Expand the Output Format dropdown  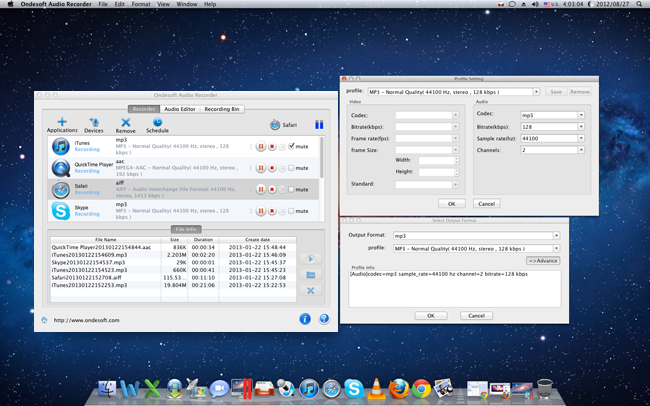(556, 236)
